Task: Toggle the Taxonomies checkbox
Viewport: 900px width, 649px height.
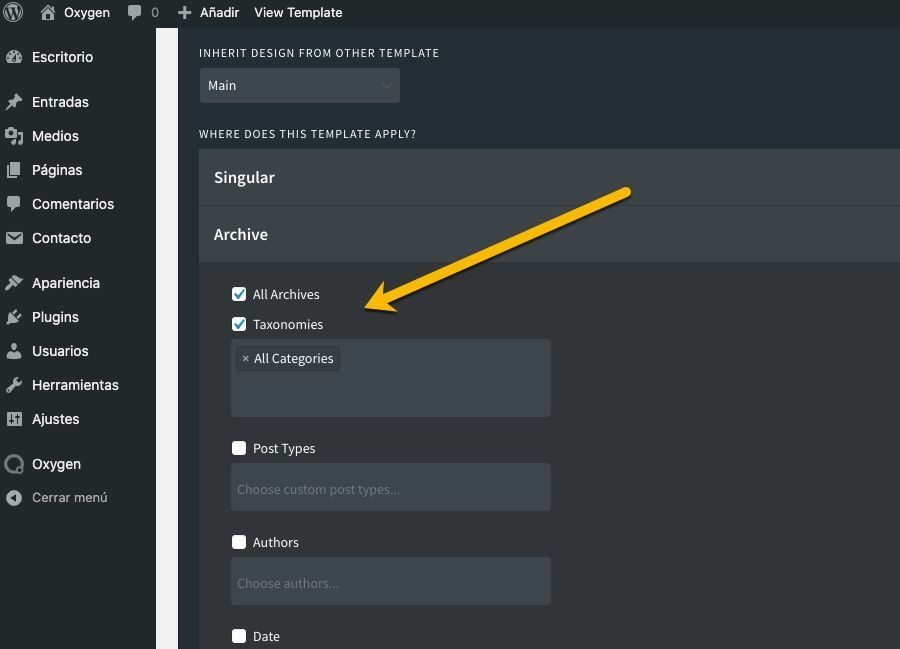Action: pyautogui.click(x=239, y=324)
